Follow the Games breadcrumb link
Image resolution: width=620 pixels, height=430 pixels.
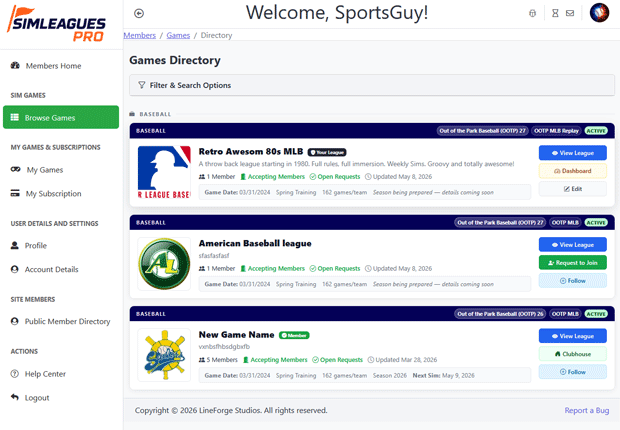(x=178, y=35)
